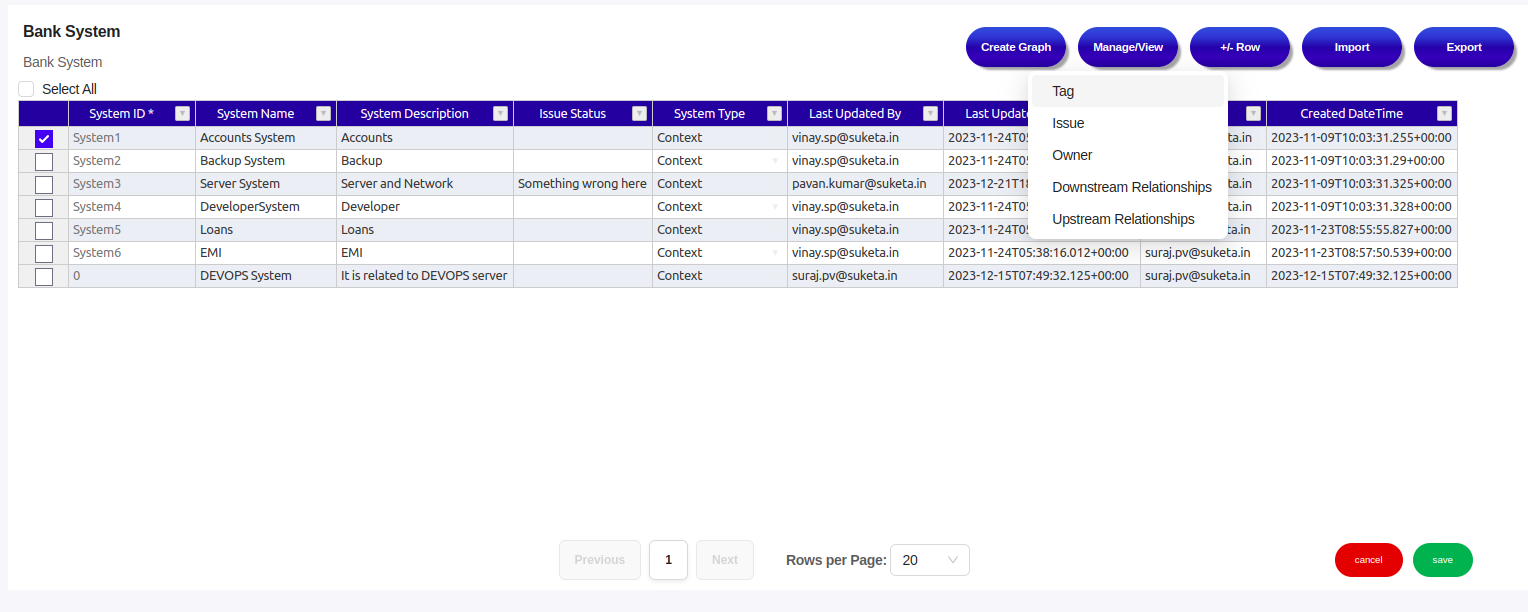The width and height of the screenshot is (1528, 612).
Task: Open the Rows per Page dropdown
Action: point(929,560)
